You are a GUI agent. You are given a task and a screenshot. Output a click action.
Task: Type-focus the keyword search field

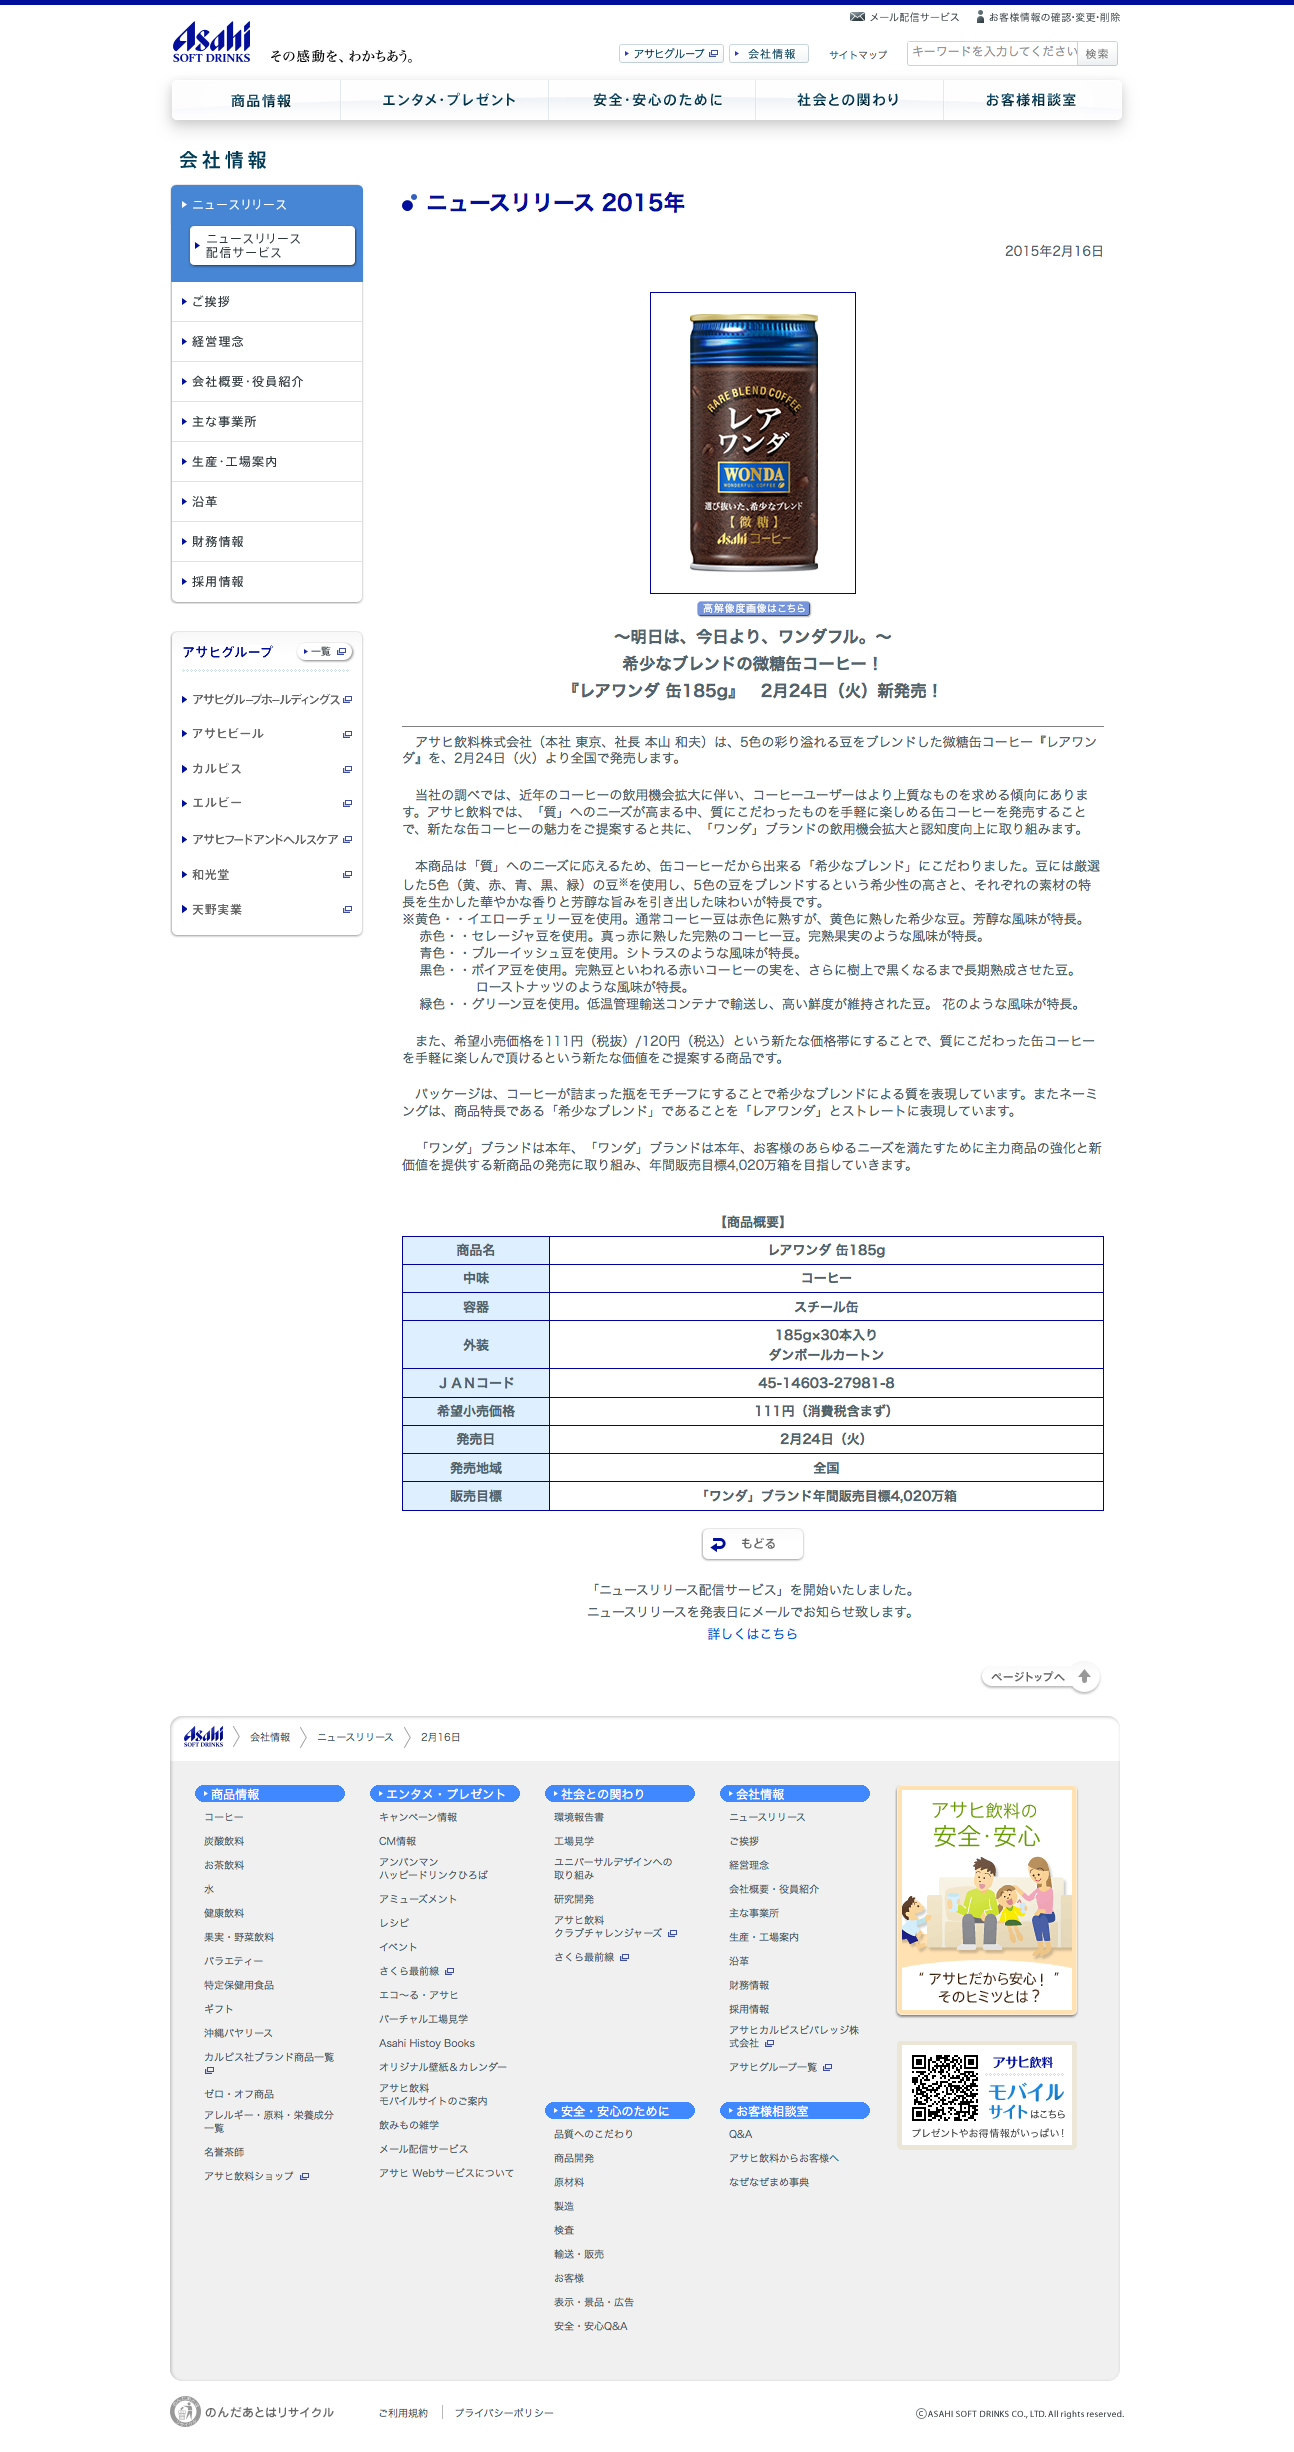(992, 53)
